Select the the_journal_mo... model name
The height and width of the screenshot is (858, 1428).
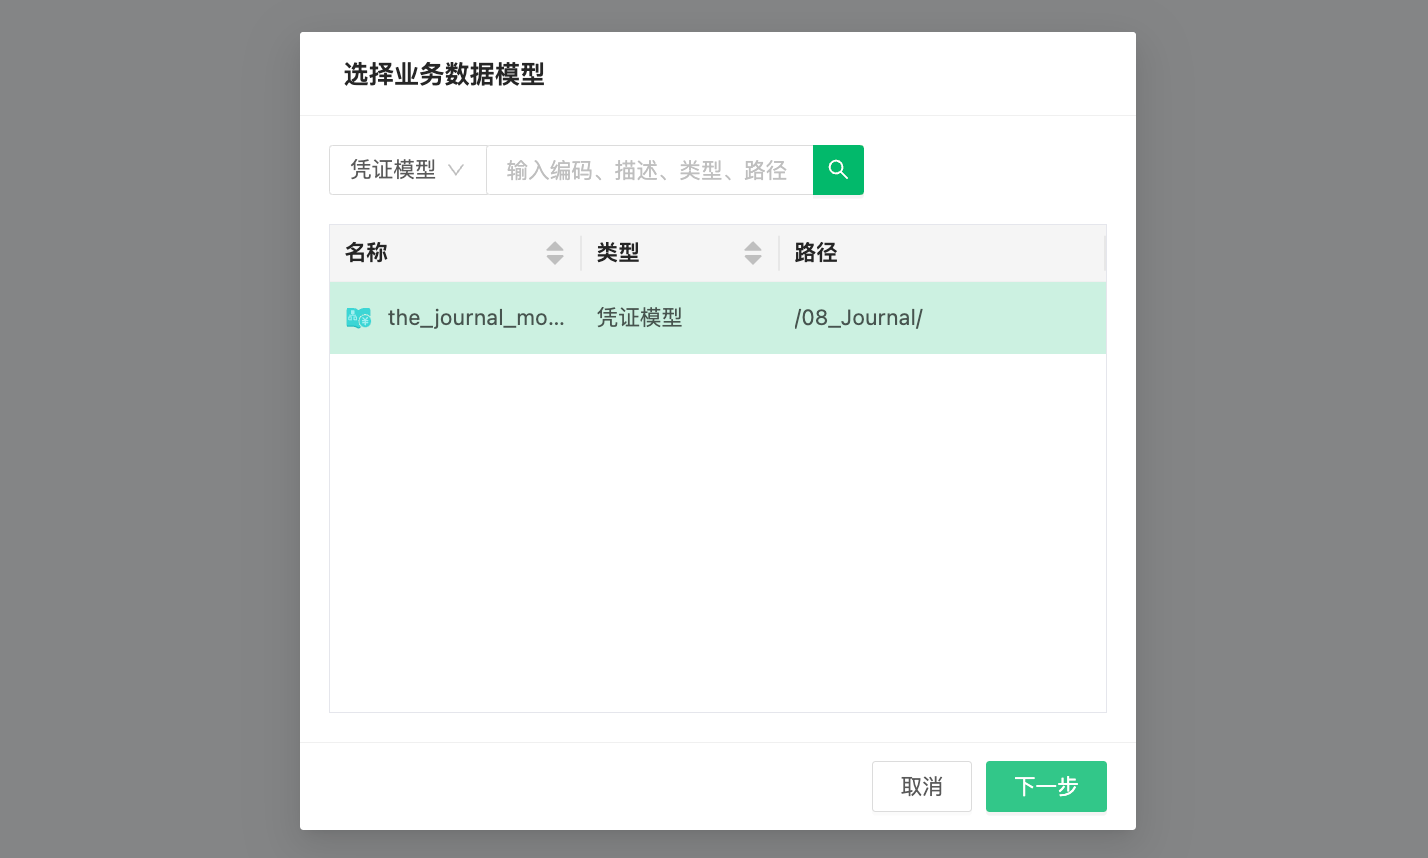[x=476, y=318]
